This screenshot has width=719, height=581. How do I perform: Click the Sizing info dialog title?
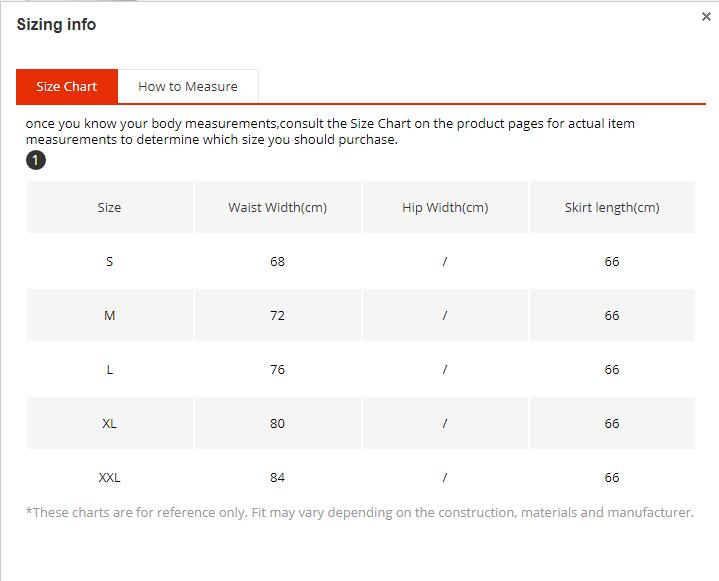[57, 25]
